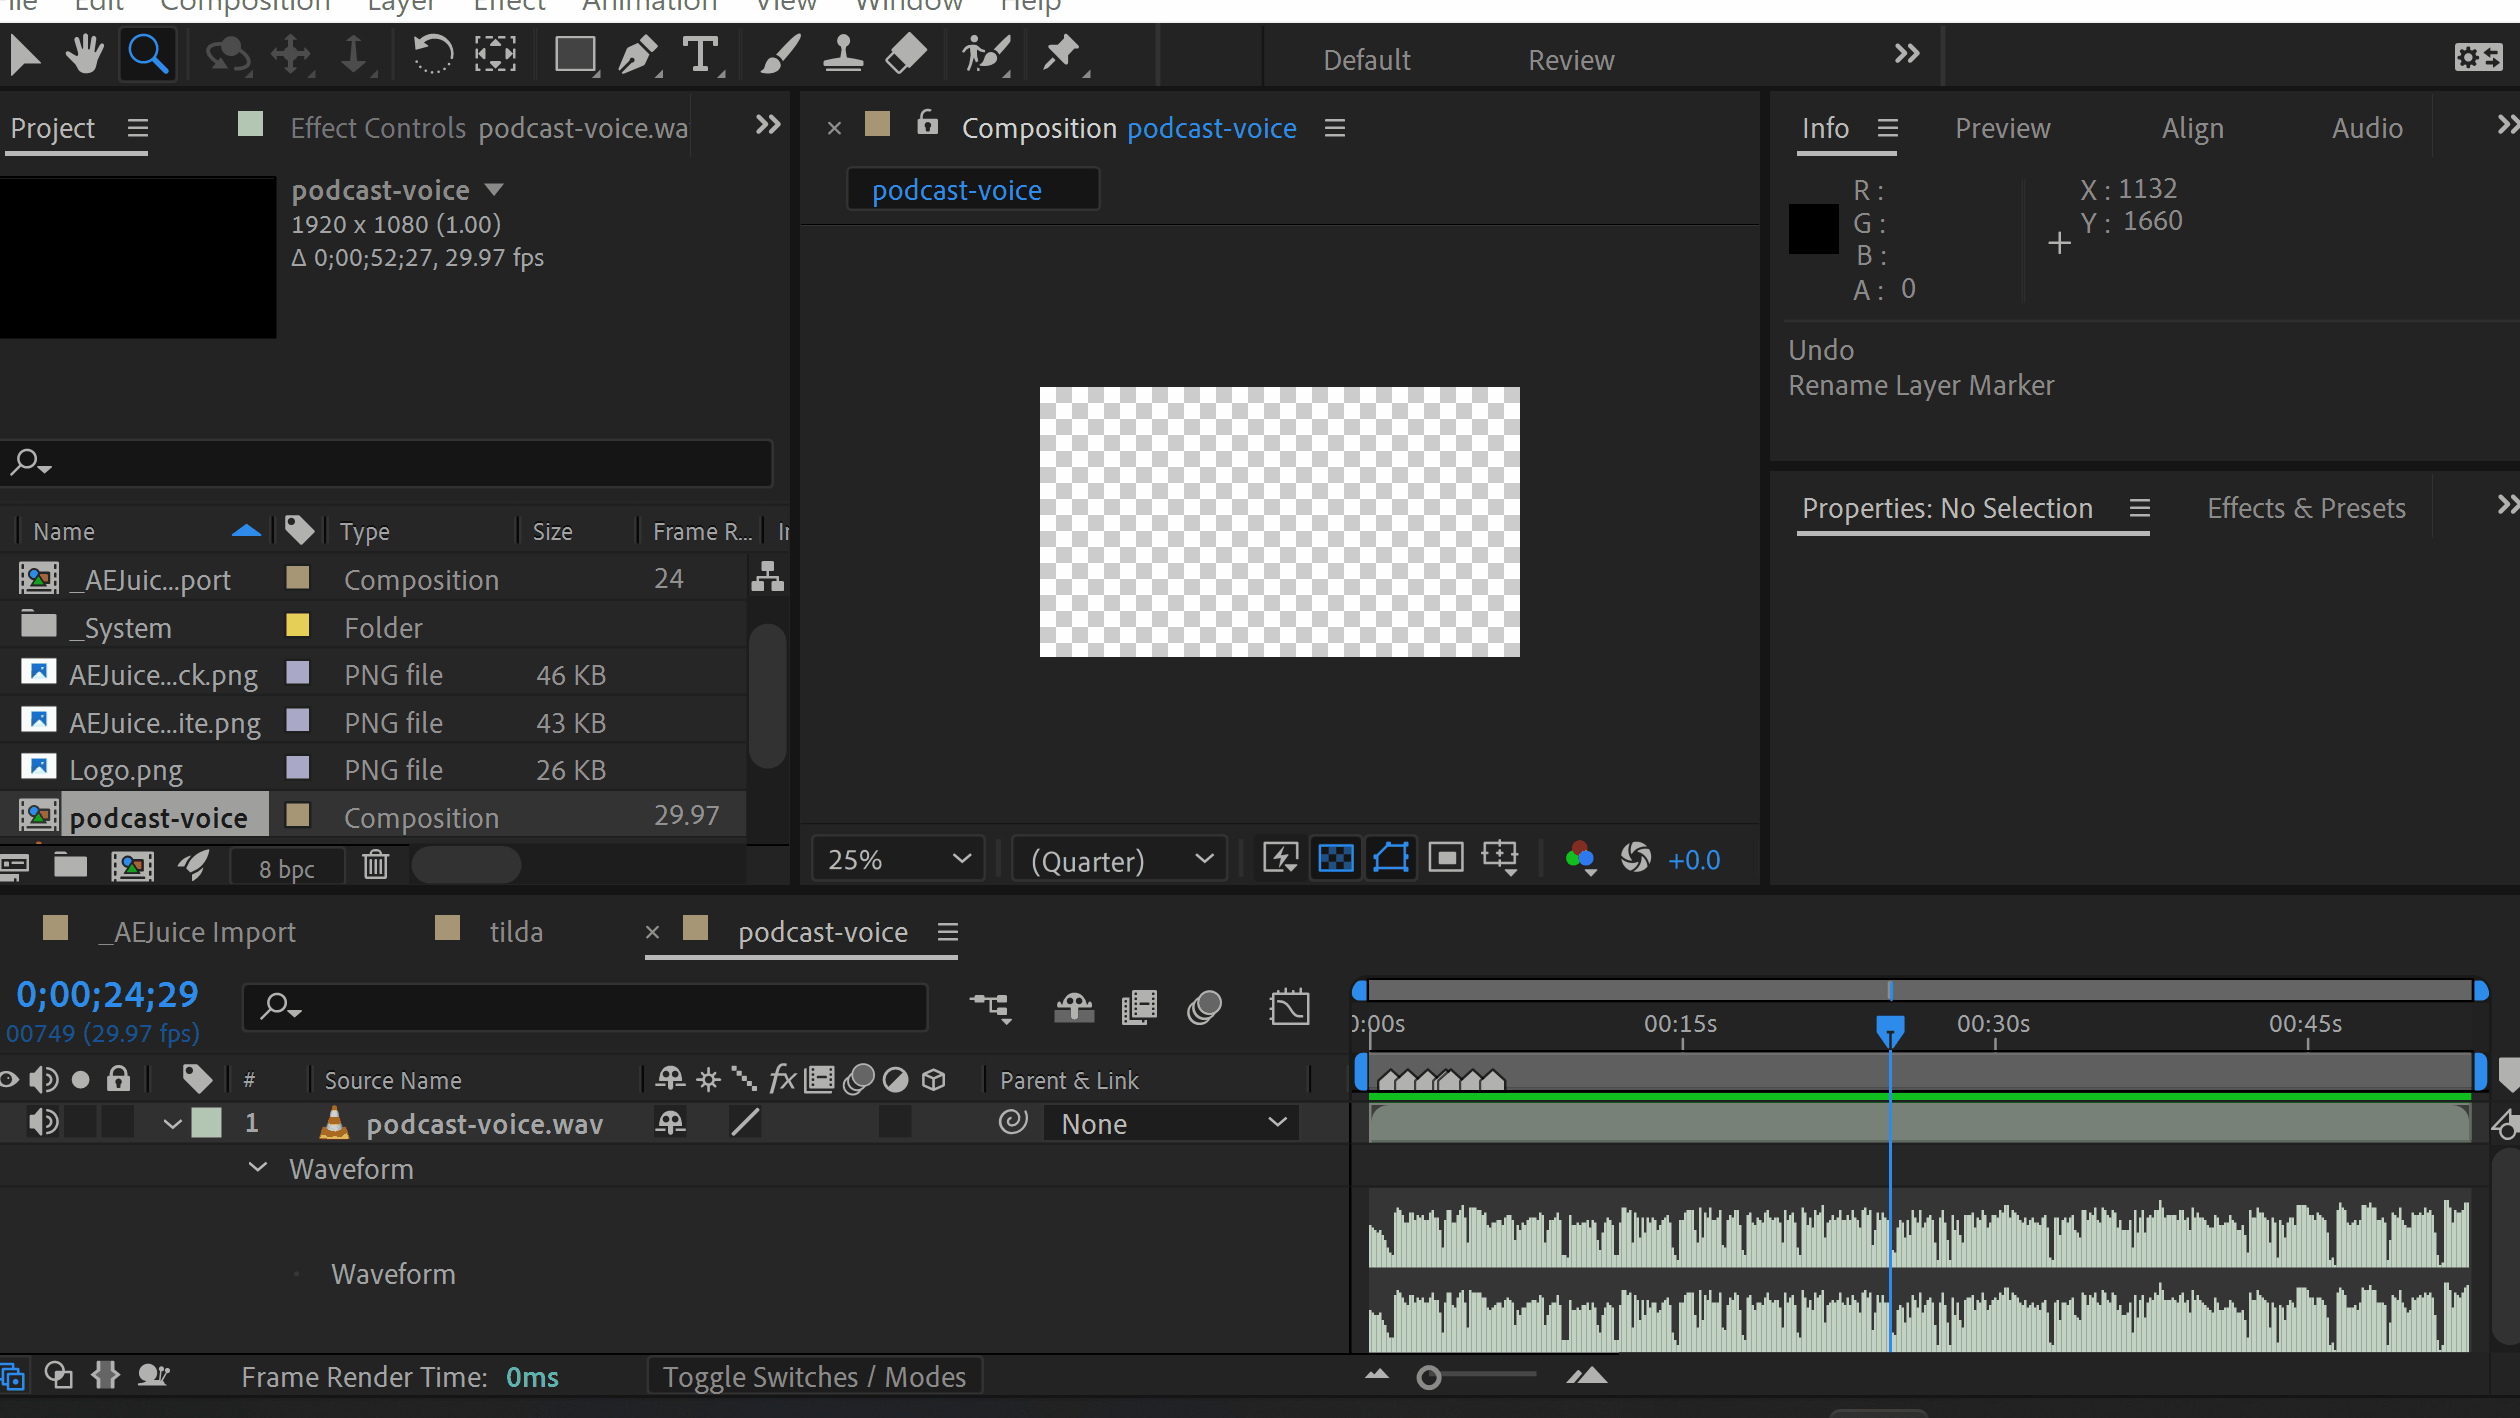Toggle the transparency grid button

pyautogui.click(x=1336, y=858)
